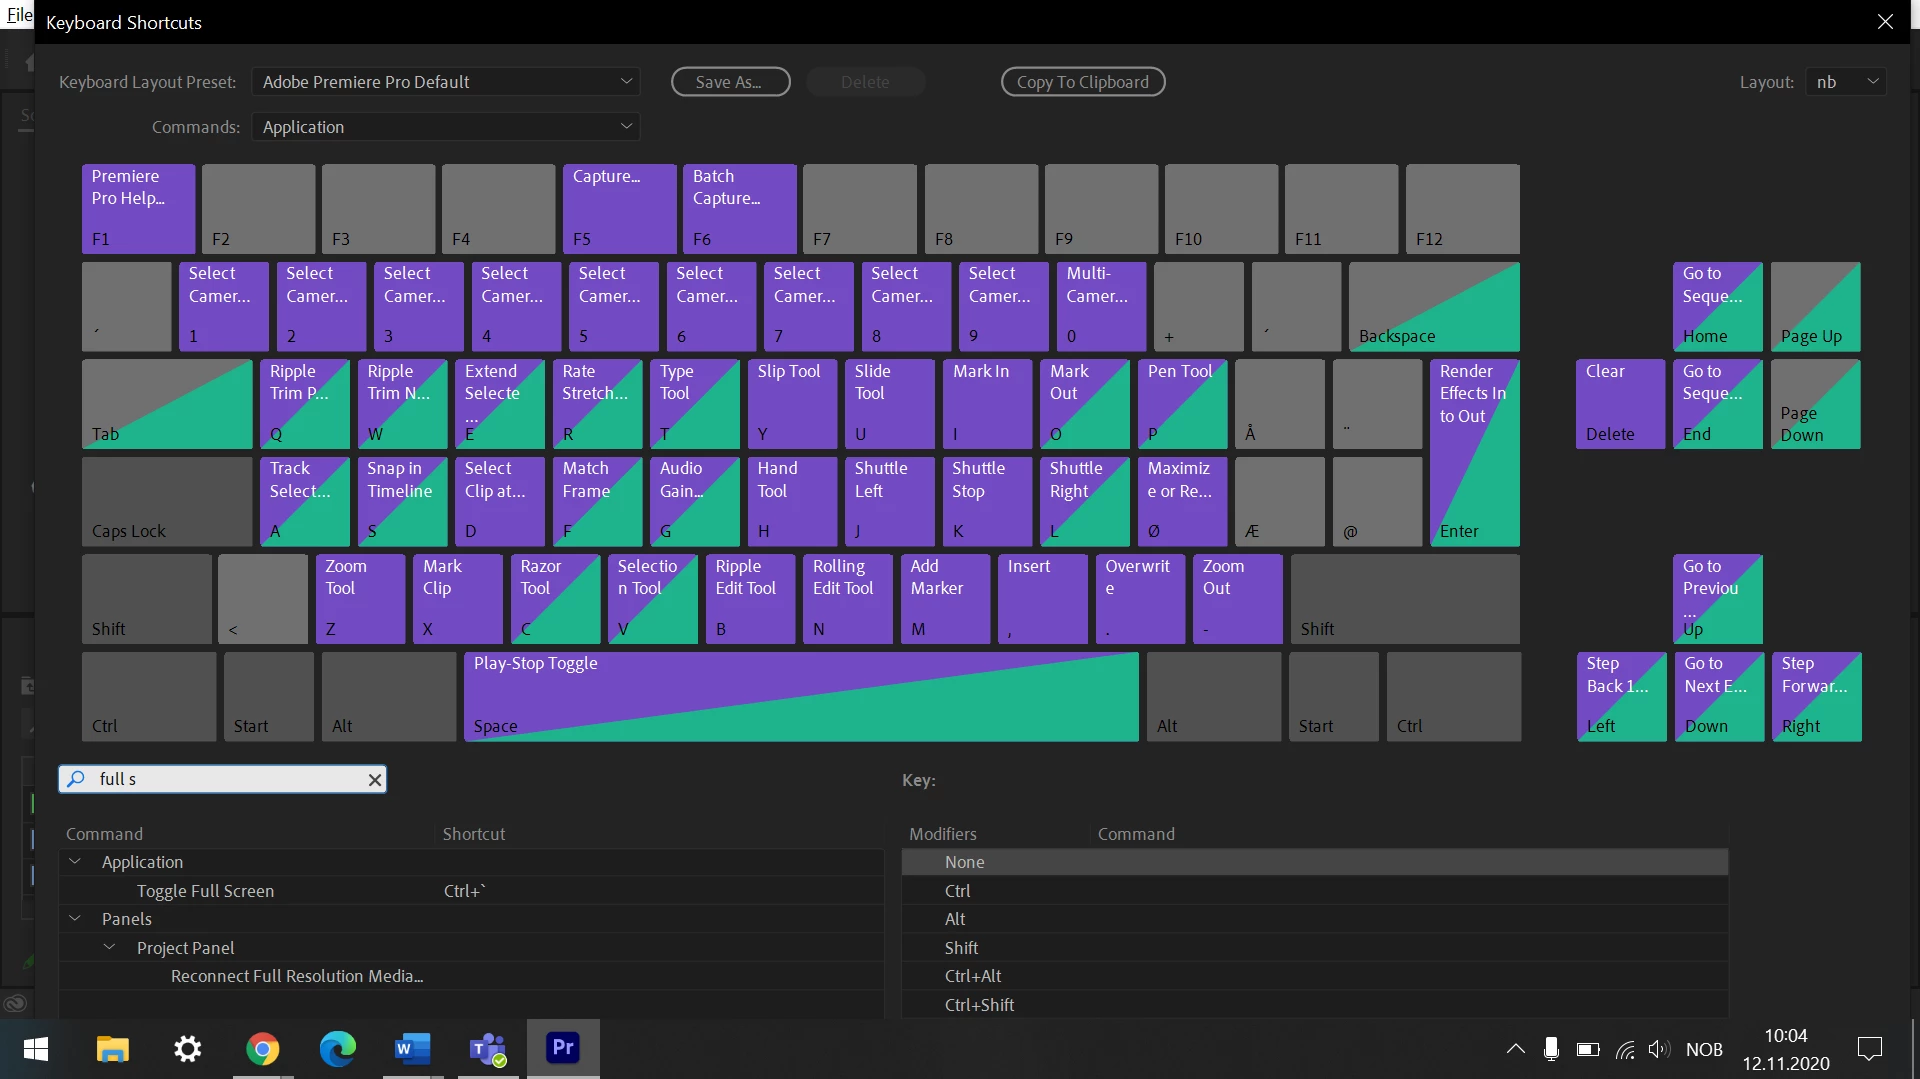Close the Keyboard Shortcuts dialog
Screen dimensions: 1920x1079
(1885, 22)
